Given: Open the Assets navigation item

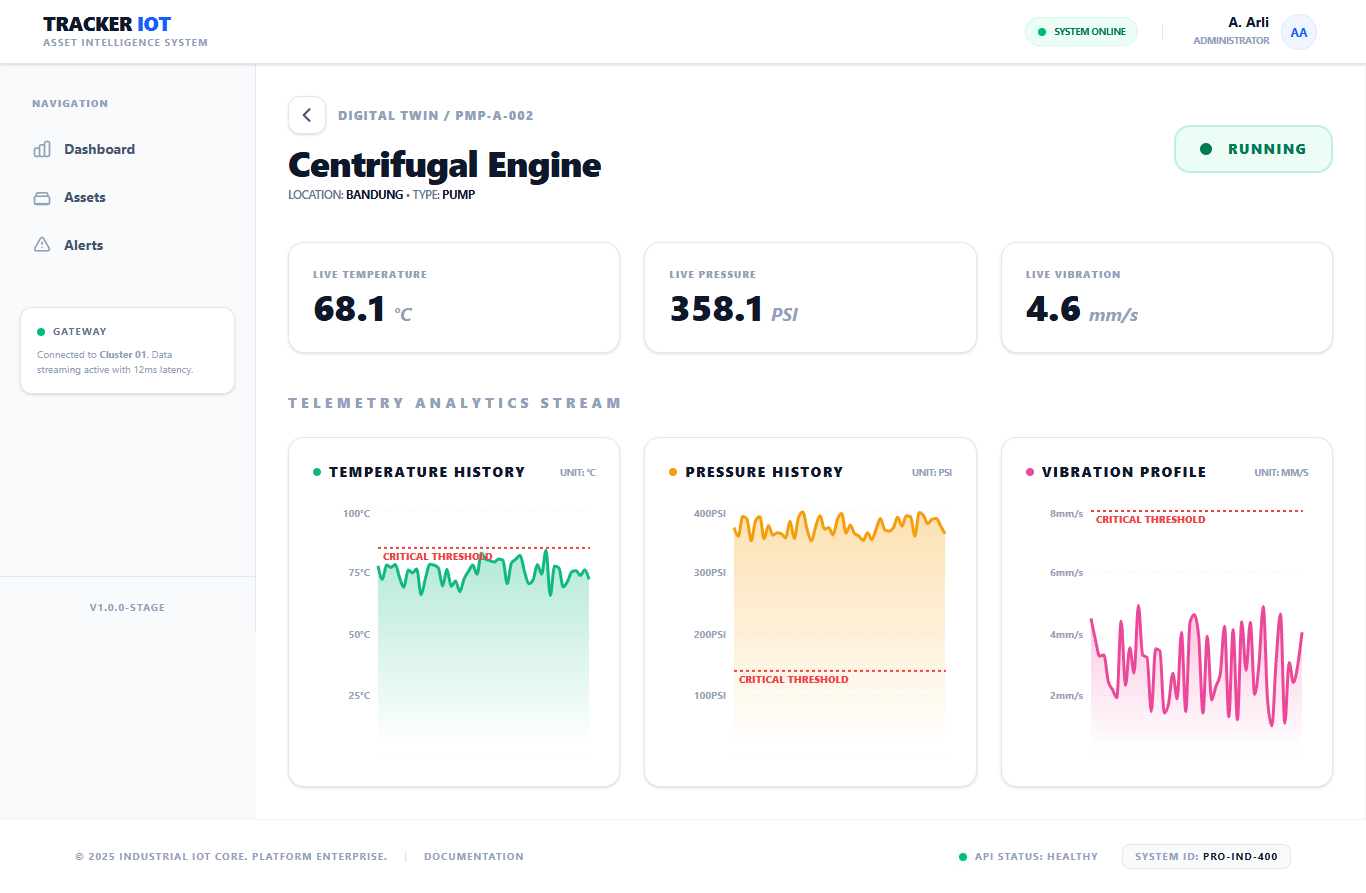Looking at the screenshot, I should click(x=128, y=197).
